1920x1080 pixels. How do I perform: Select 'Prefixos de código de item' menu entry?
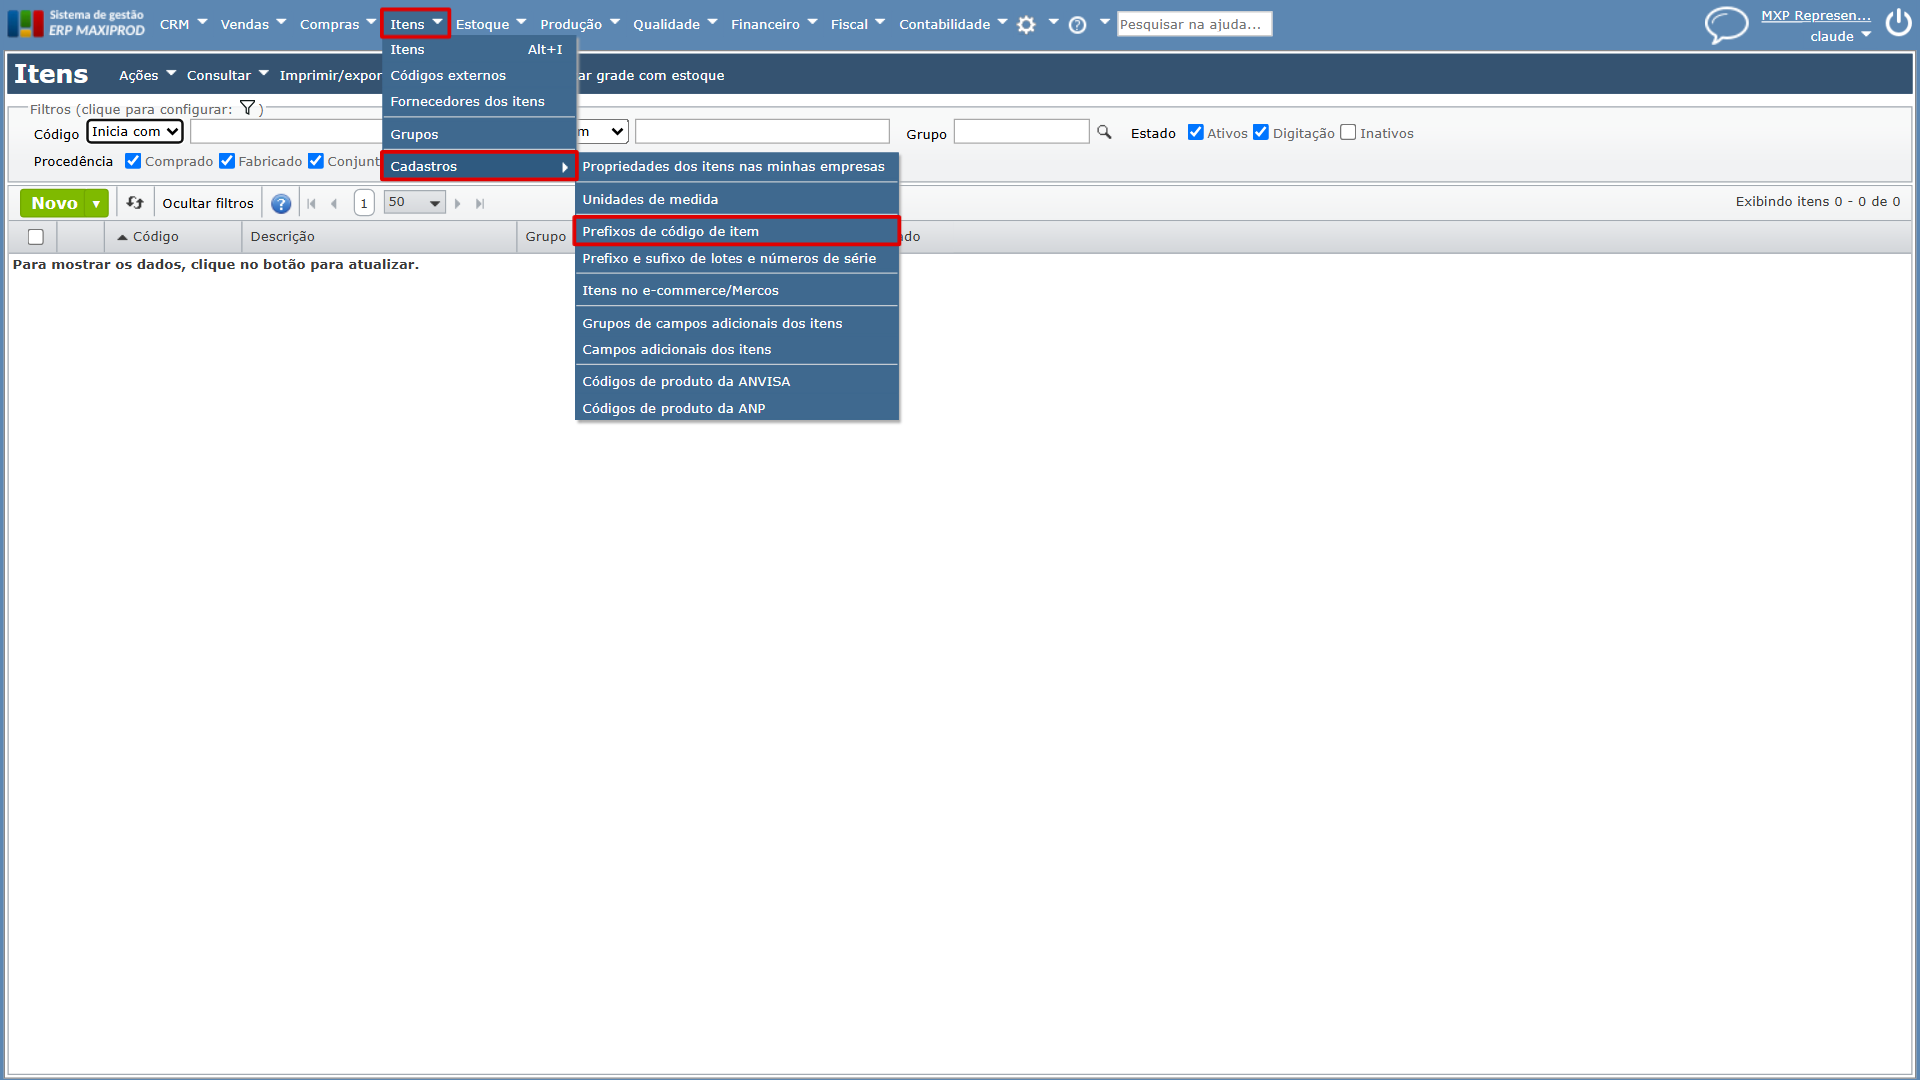click(x=737, y=231)
